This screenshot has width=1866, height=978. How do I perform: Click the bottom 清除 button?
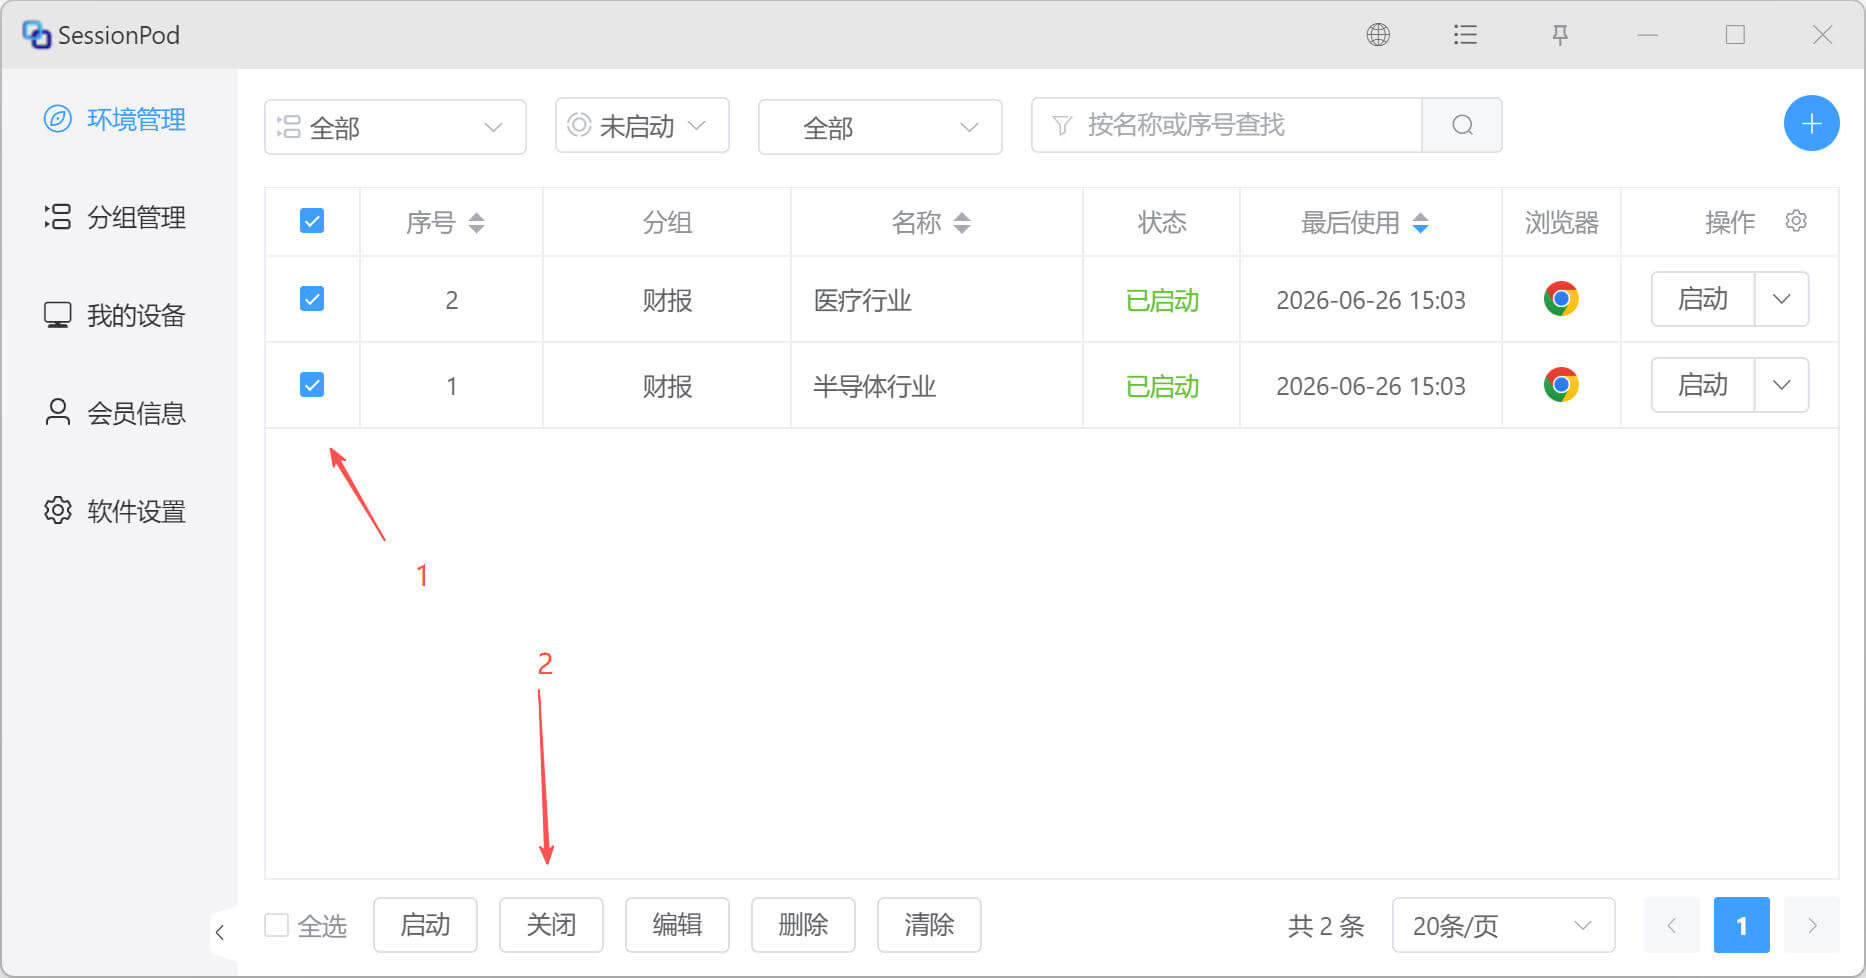929,925
